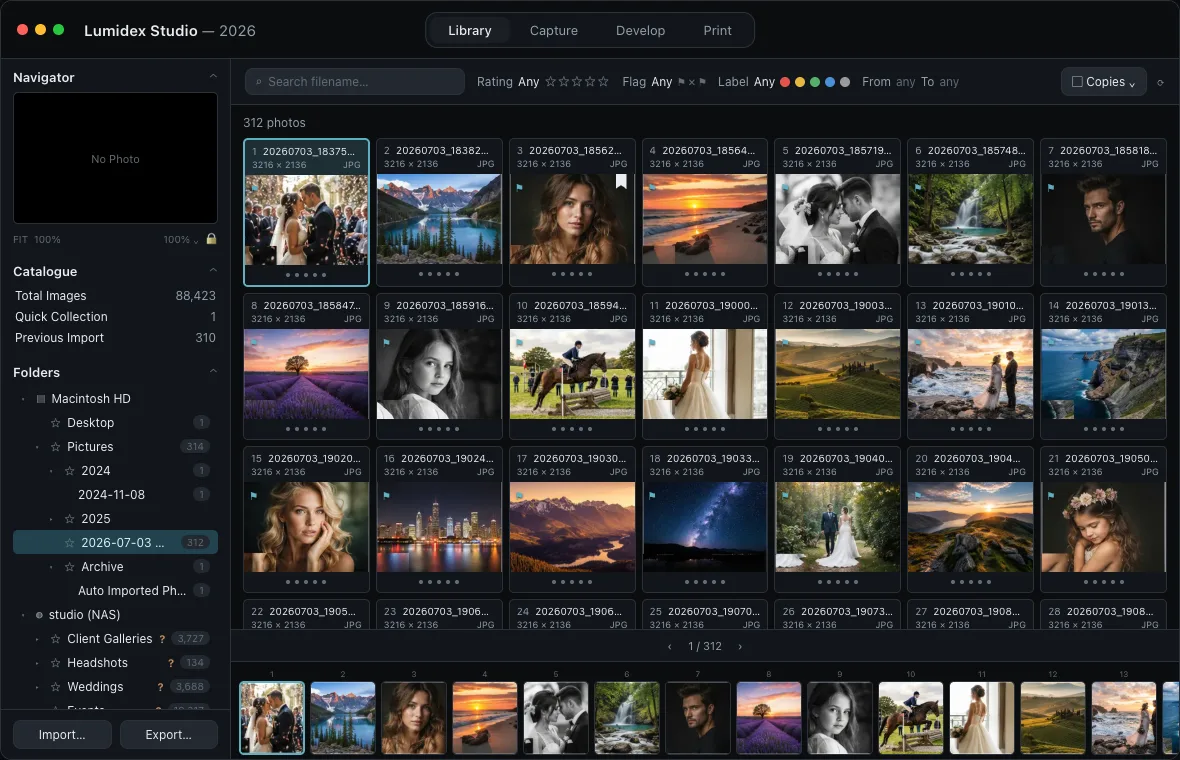Click the flag on photo 18 milky way
Viewport: 1180px width, 760px height.
coord(652,495)
